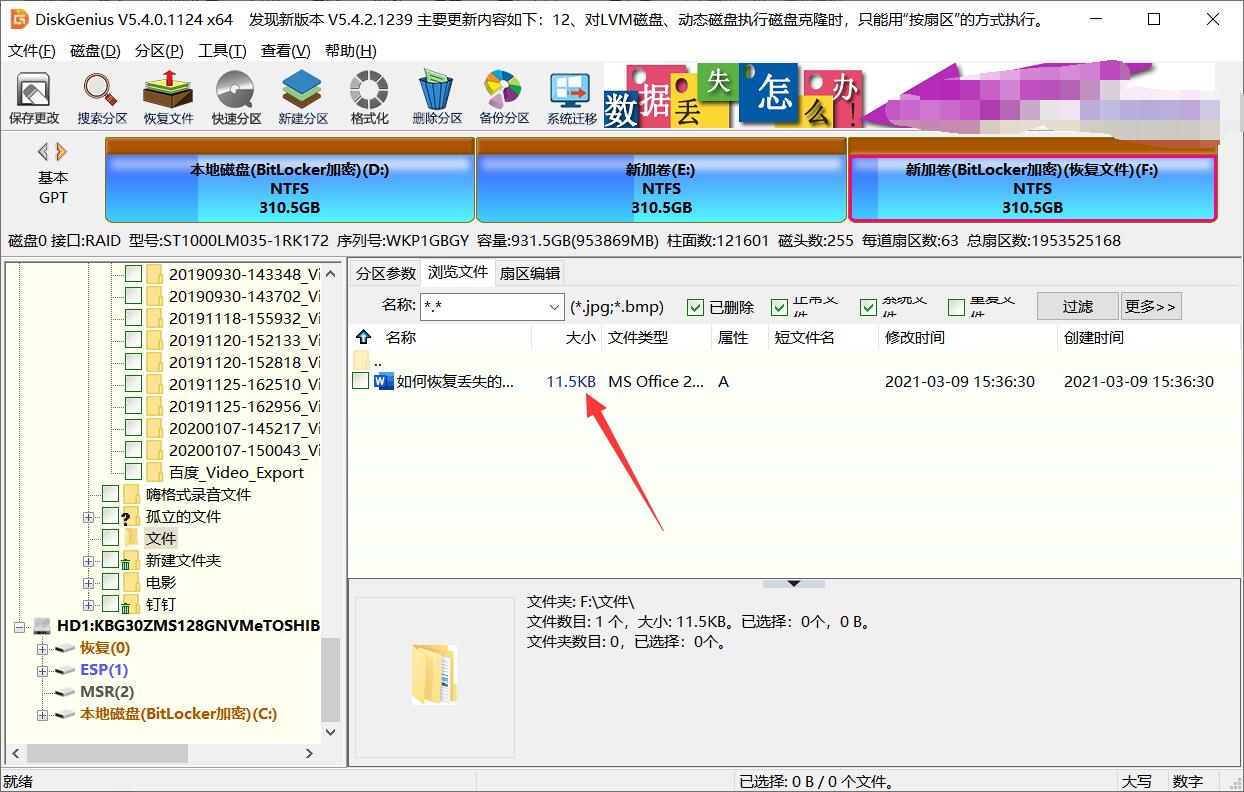Tick the checkbox for the 文件 folder
Image resolution: width=1244 pixels, height=792 pixels.
point(110,538)
